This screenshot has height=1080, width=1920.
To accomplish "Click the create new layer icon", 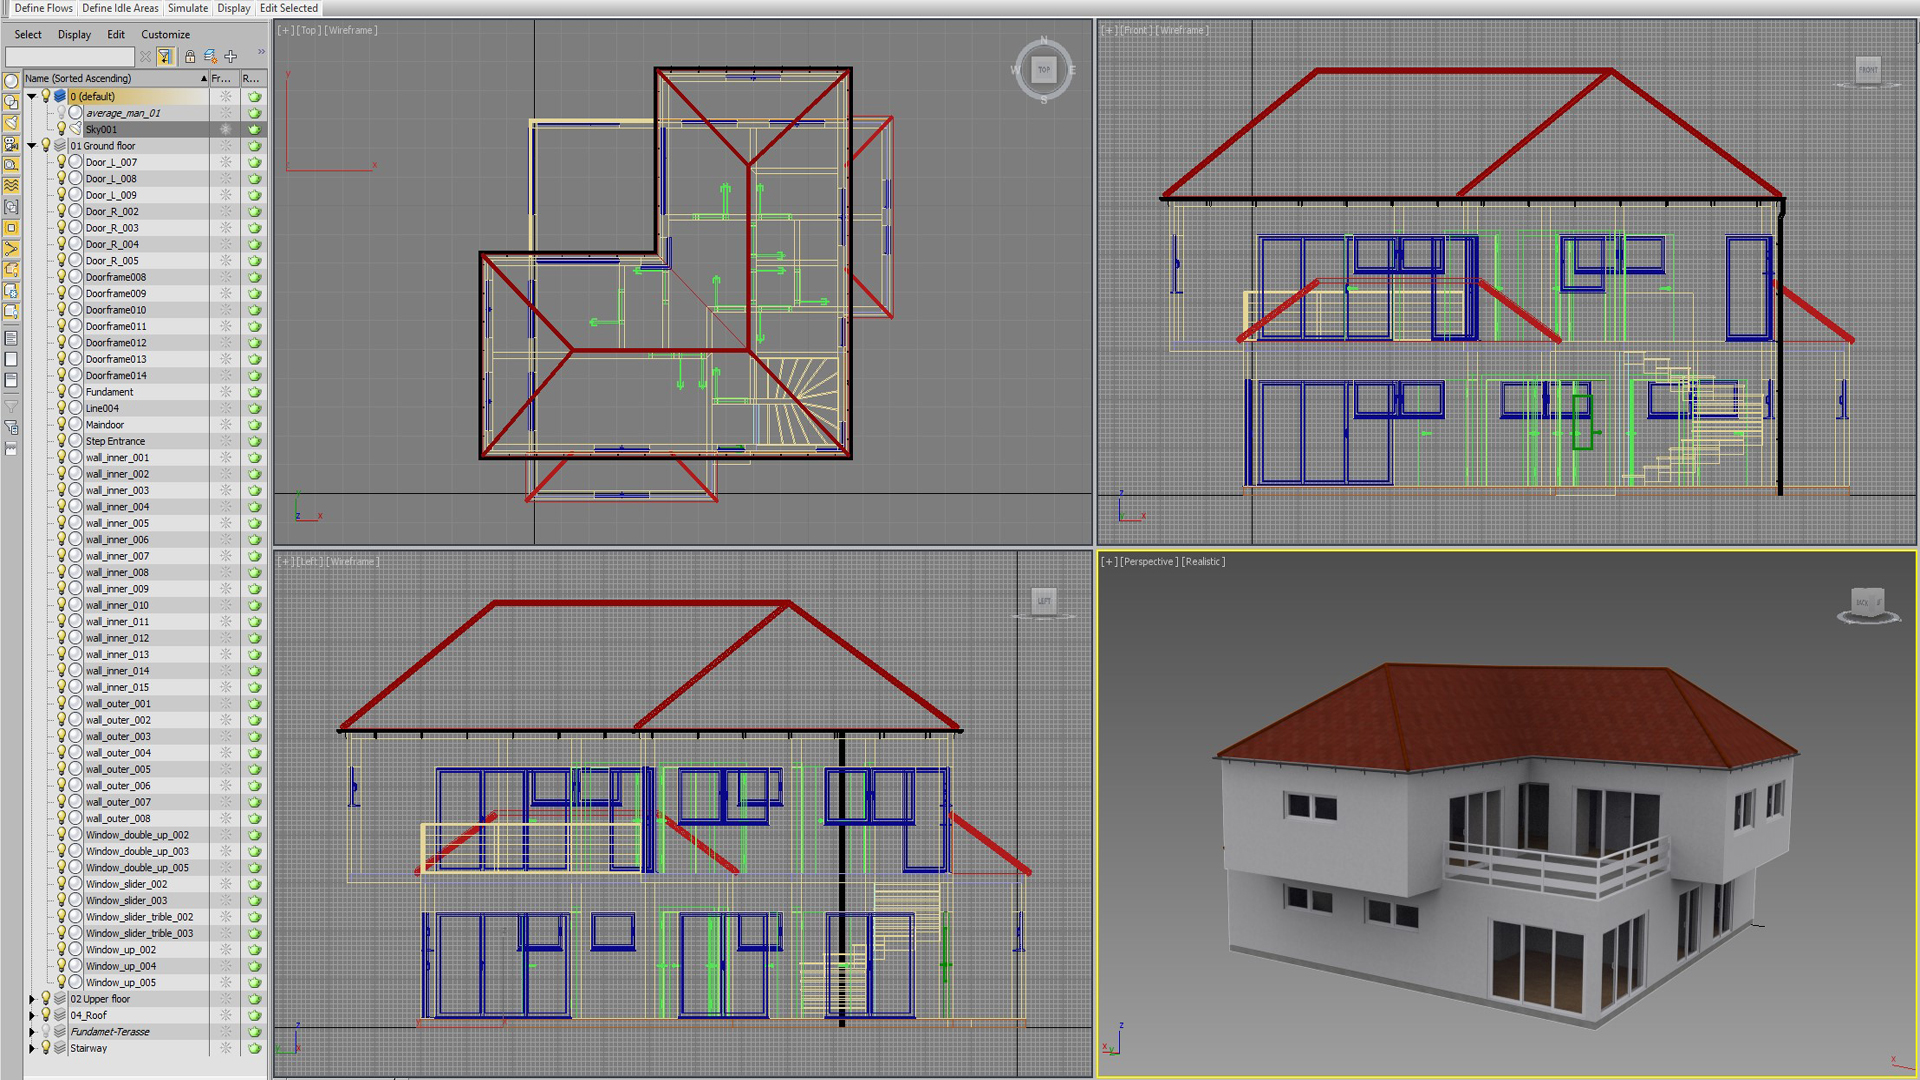I will click(210, 57).
